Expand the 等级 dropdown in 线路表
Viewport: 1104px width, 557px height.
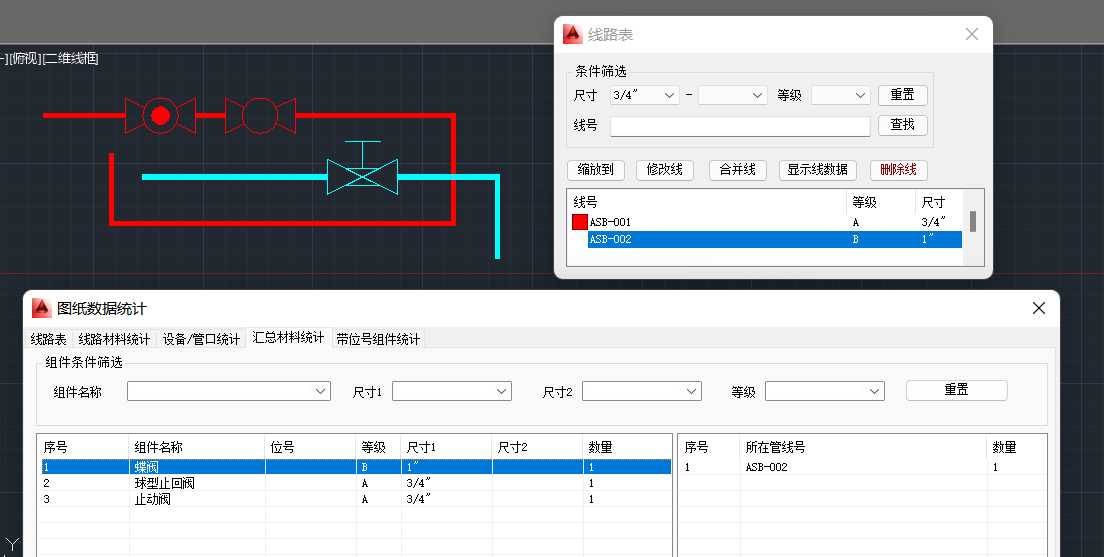tap(840, 96)
